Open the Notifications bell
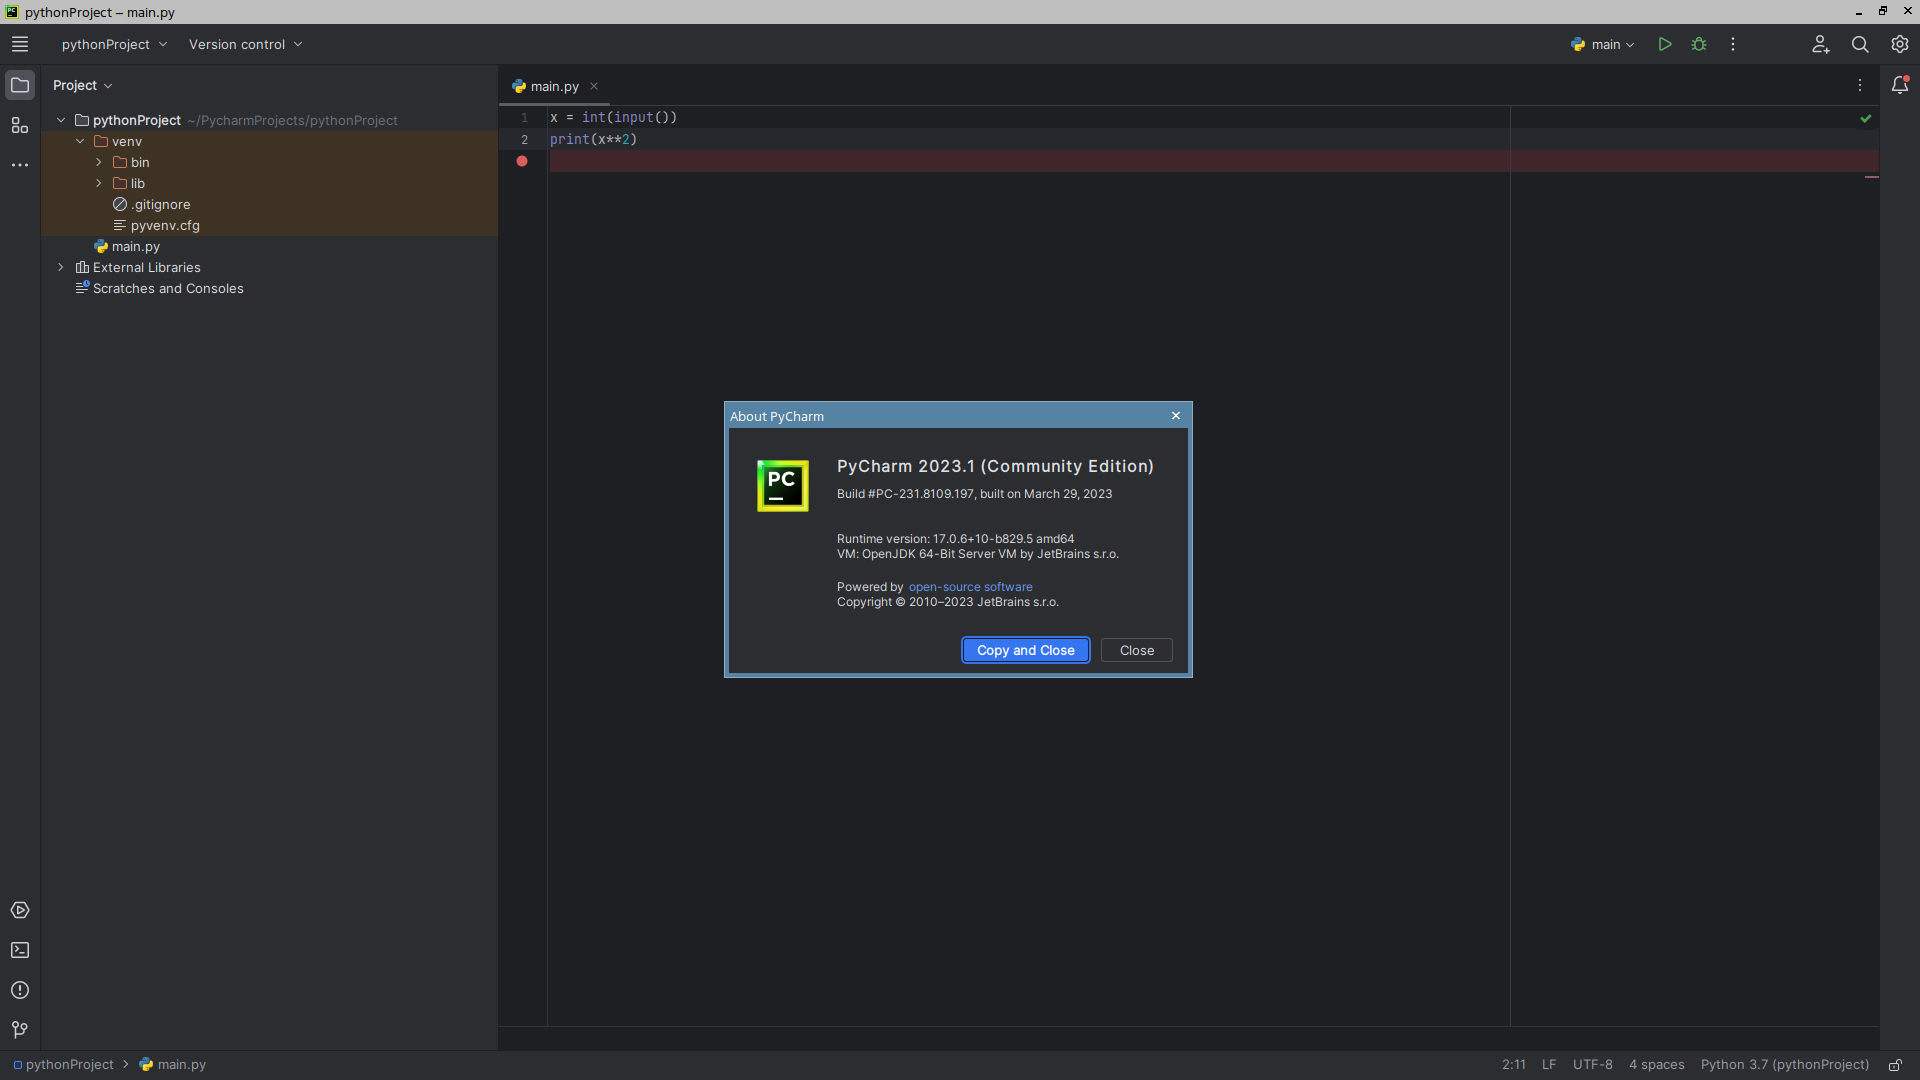1920x1080 pixels. (x=1900, y=85)
